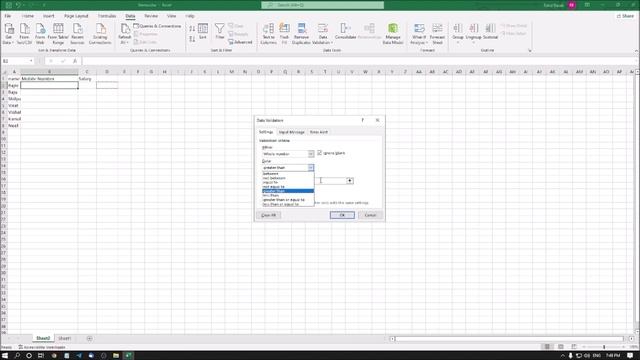The width and height of the screenshot is (640, 360).
Task: Click the dialog Help question mark
Action: (362, 120)
